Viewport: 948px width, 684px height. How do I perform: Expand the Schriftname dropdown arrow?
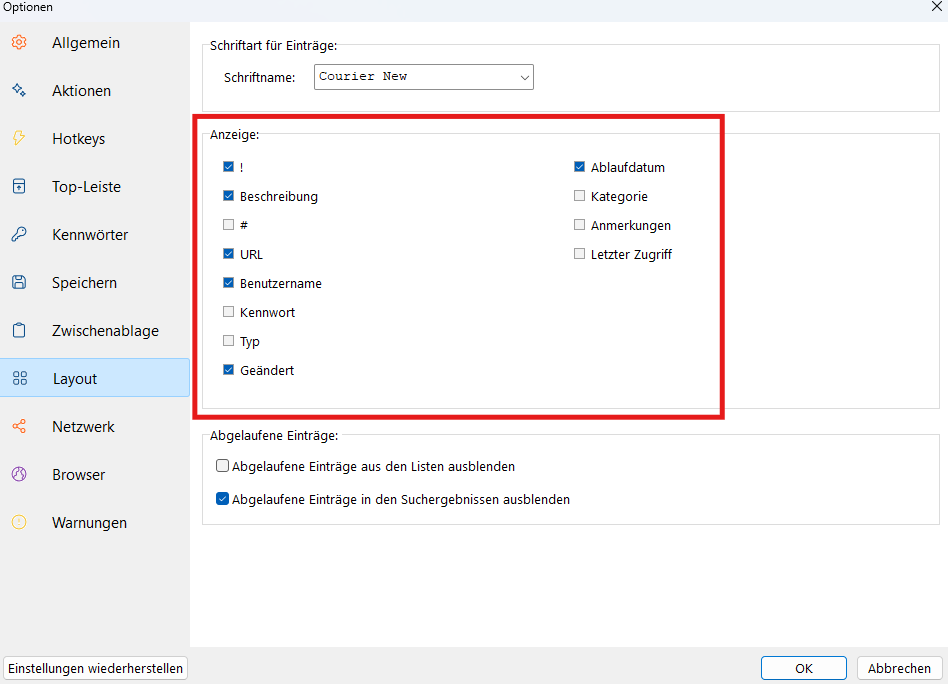pos(524,77)
